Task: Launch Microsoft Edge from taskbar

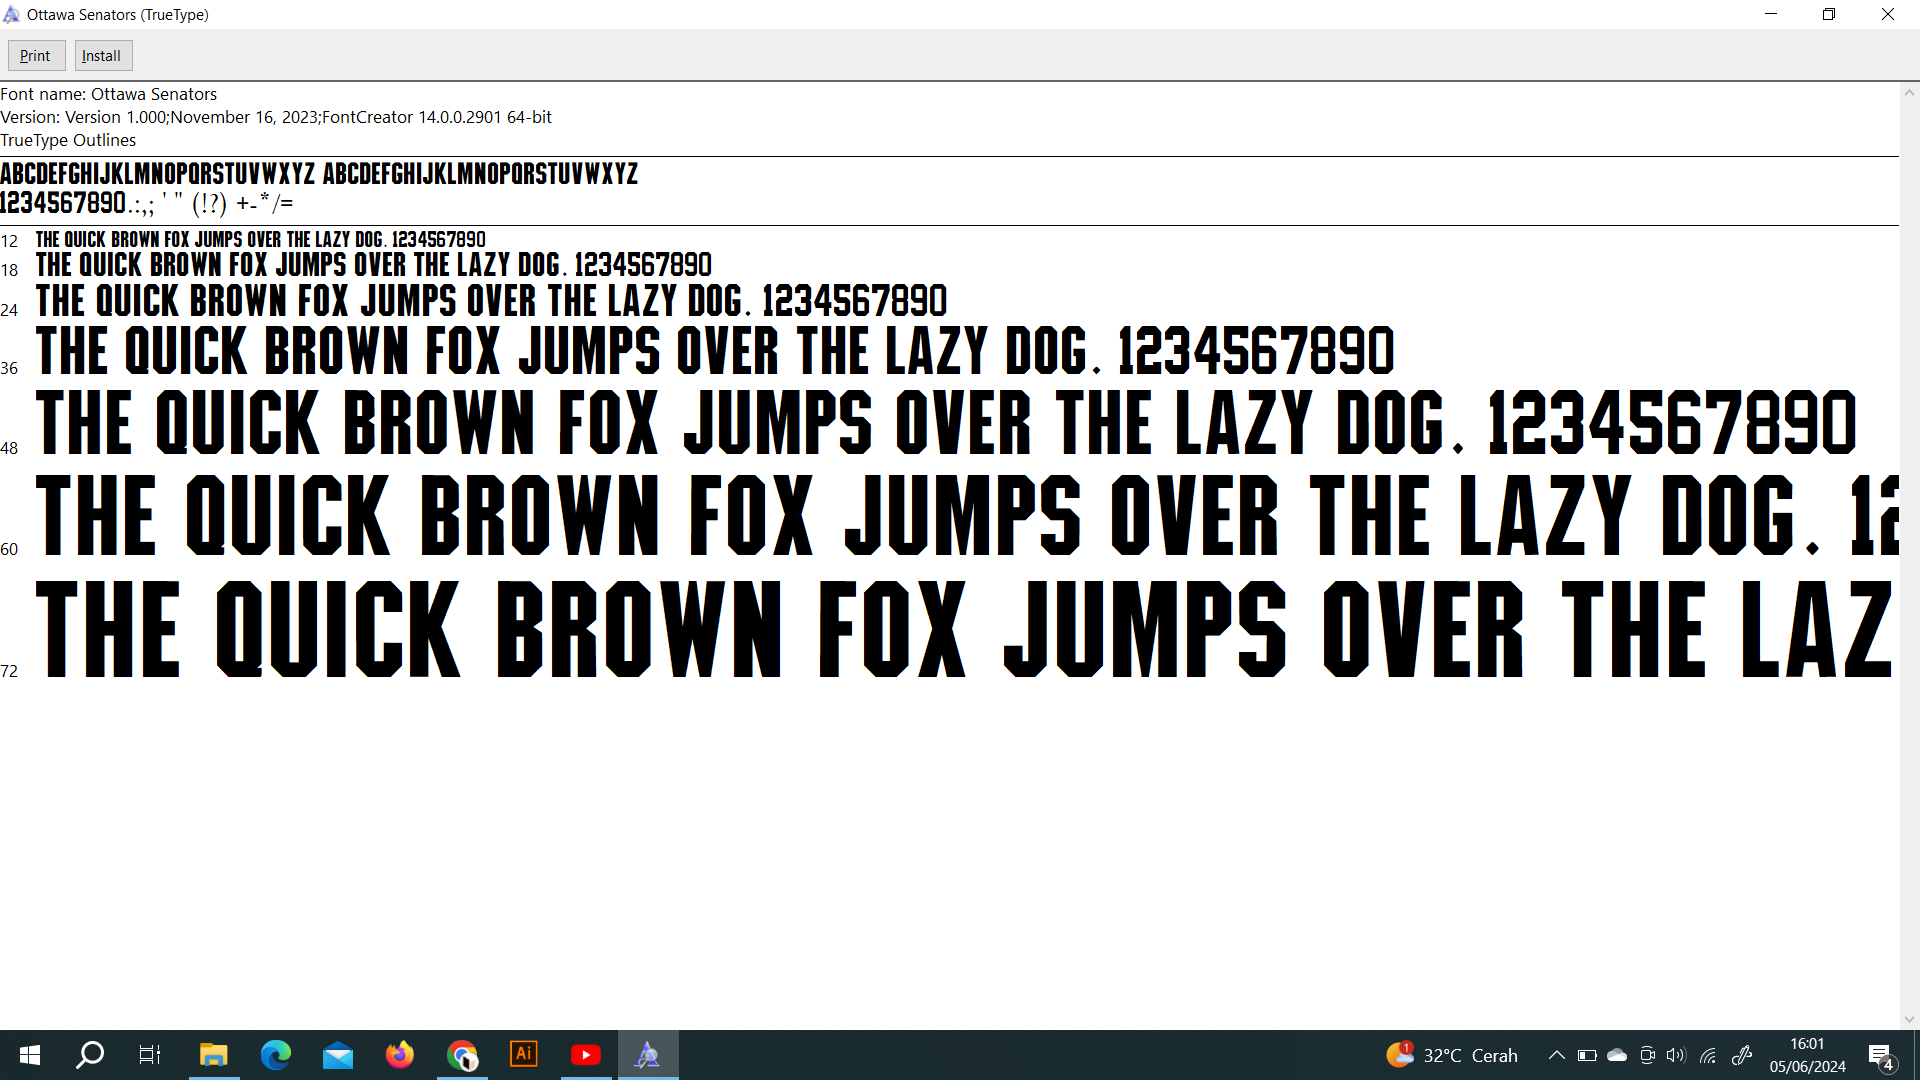Action: [x=275, y=1055]
